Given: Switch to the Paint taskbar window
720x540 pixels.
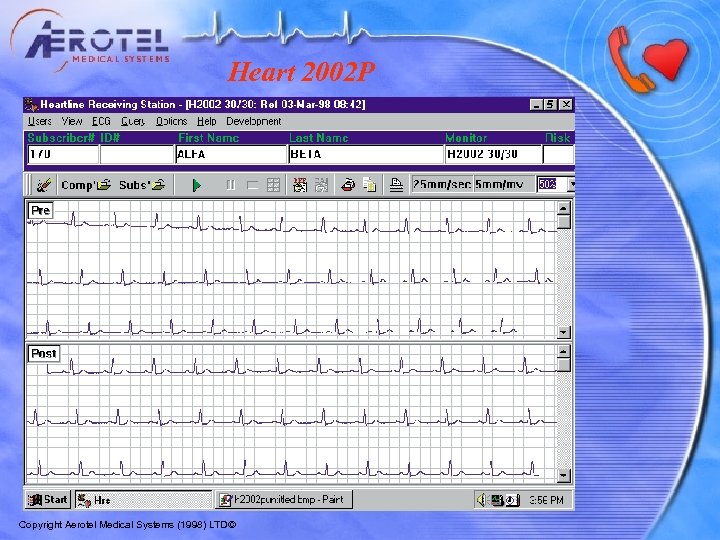Looking at the screenshot, I should pos(284,500).
